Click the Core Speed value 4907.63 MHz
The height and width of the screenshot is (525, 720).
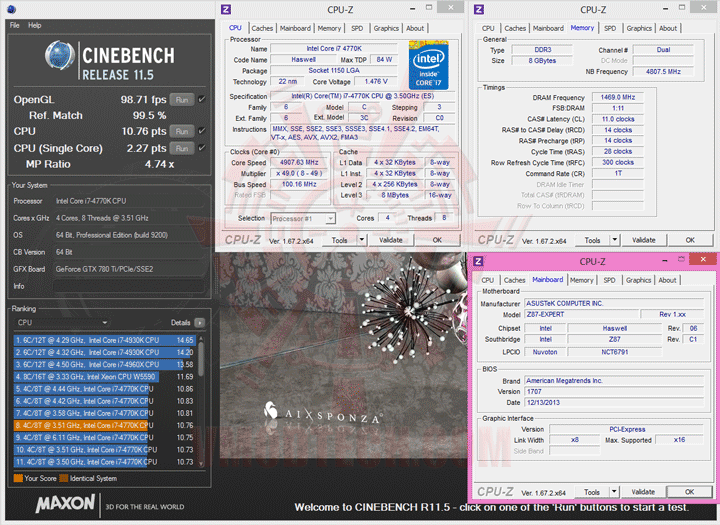299,163
